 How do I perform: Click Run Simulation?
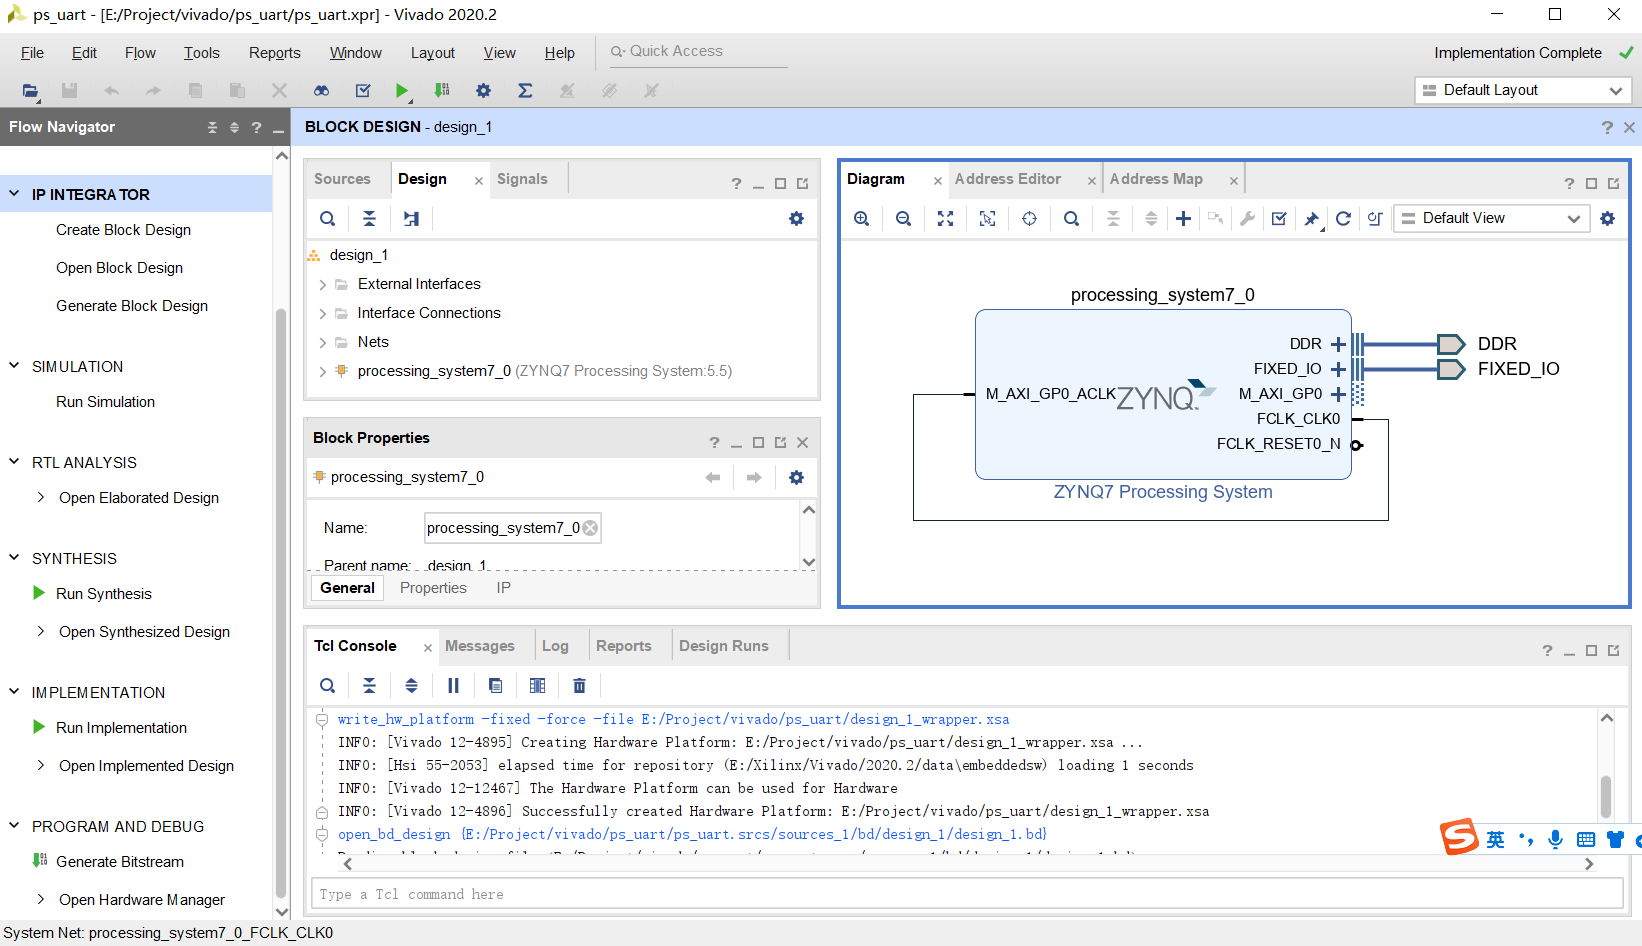[x=105, y=402]
